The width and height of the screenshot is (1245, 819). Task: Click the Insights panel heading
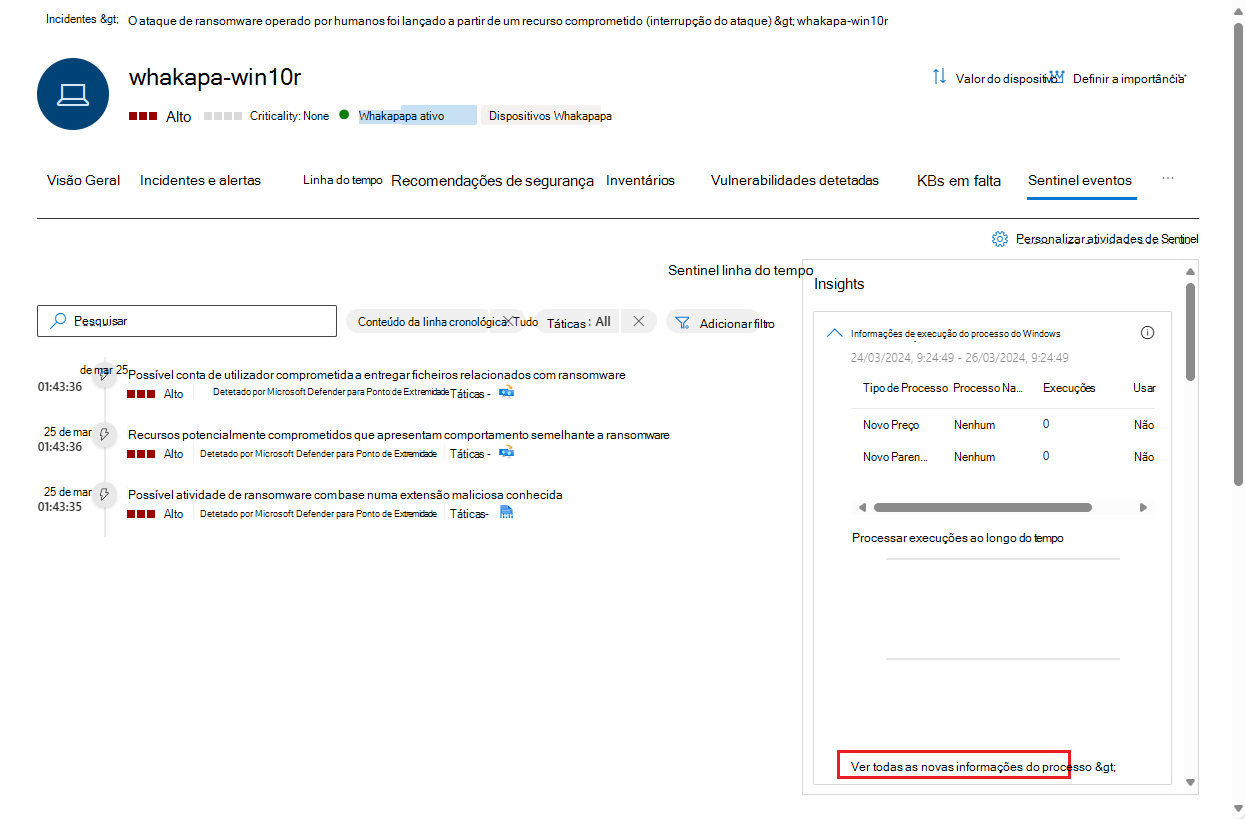tap(839, 284)
